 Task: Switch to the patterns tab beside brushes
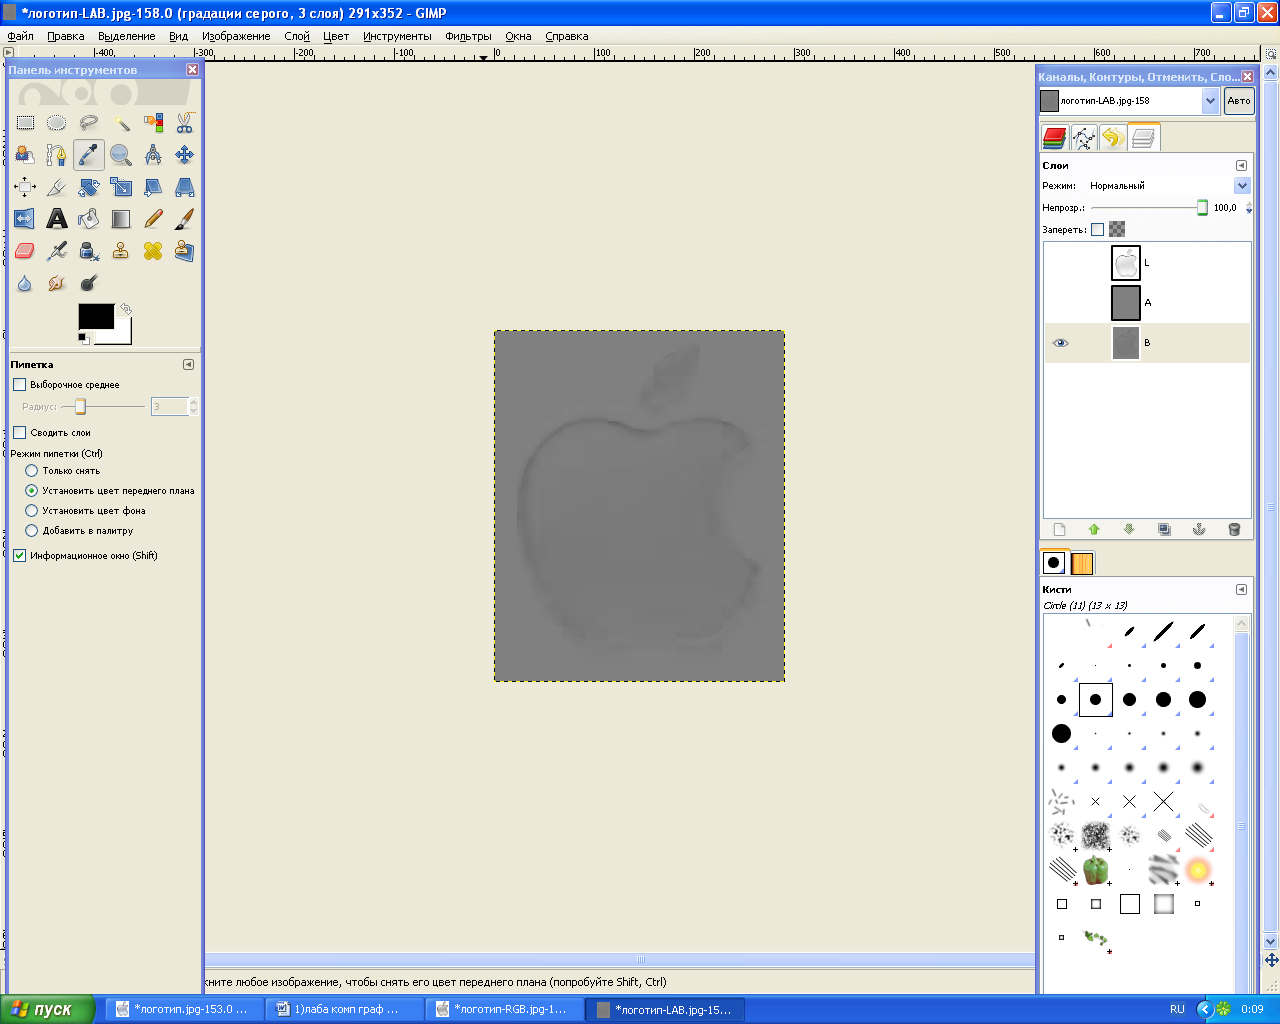[x=1082, y=563]
